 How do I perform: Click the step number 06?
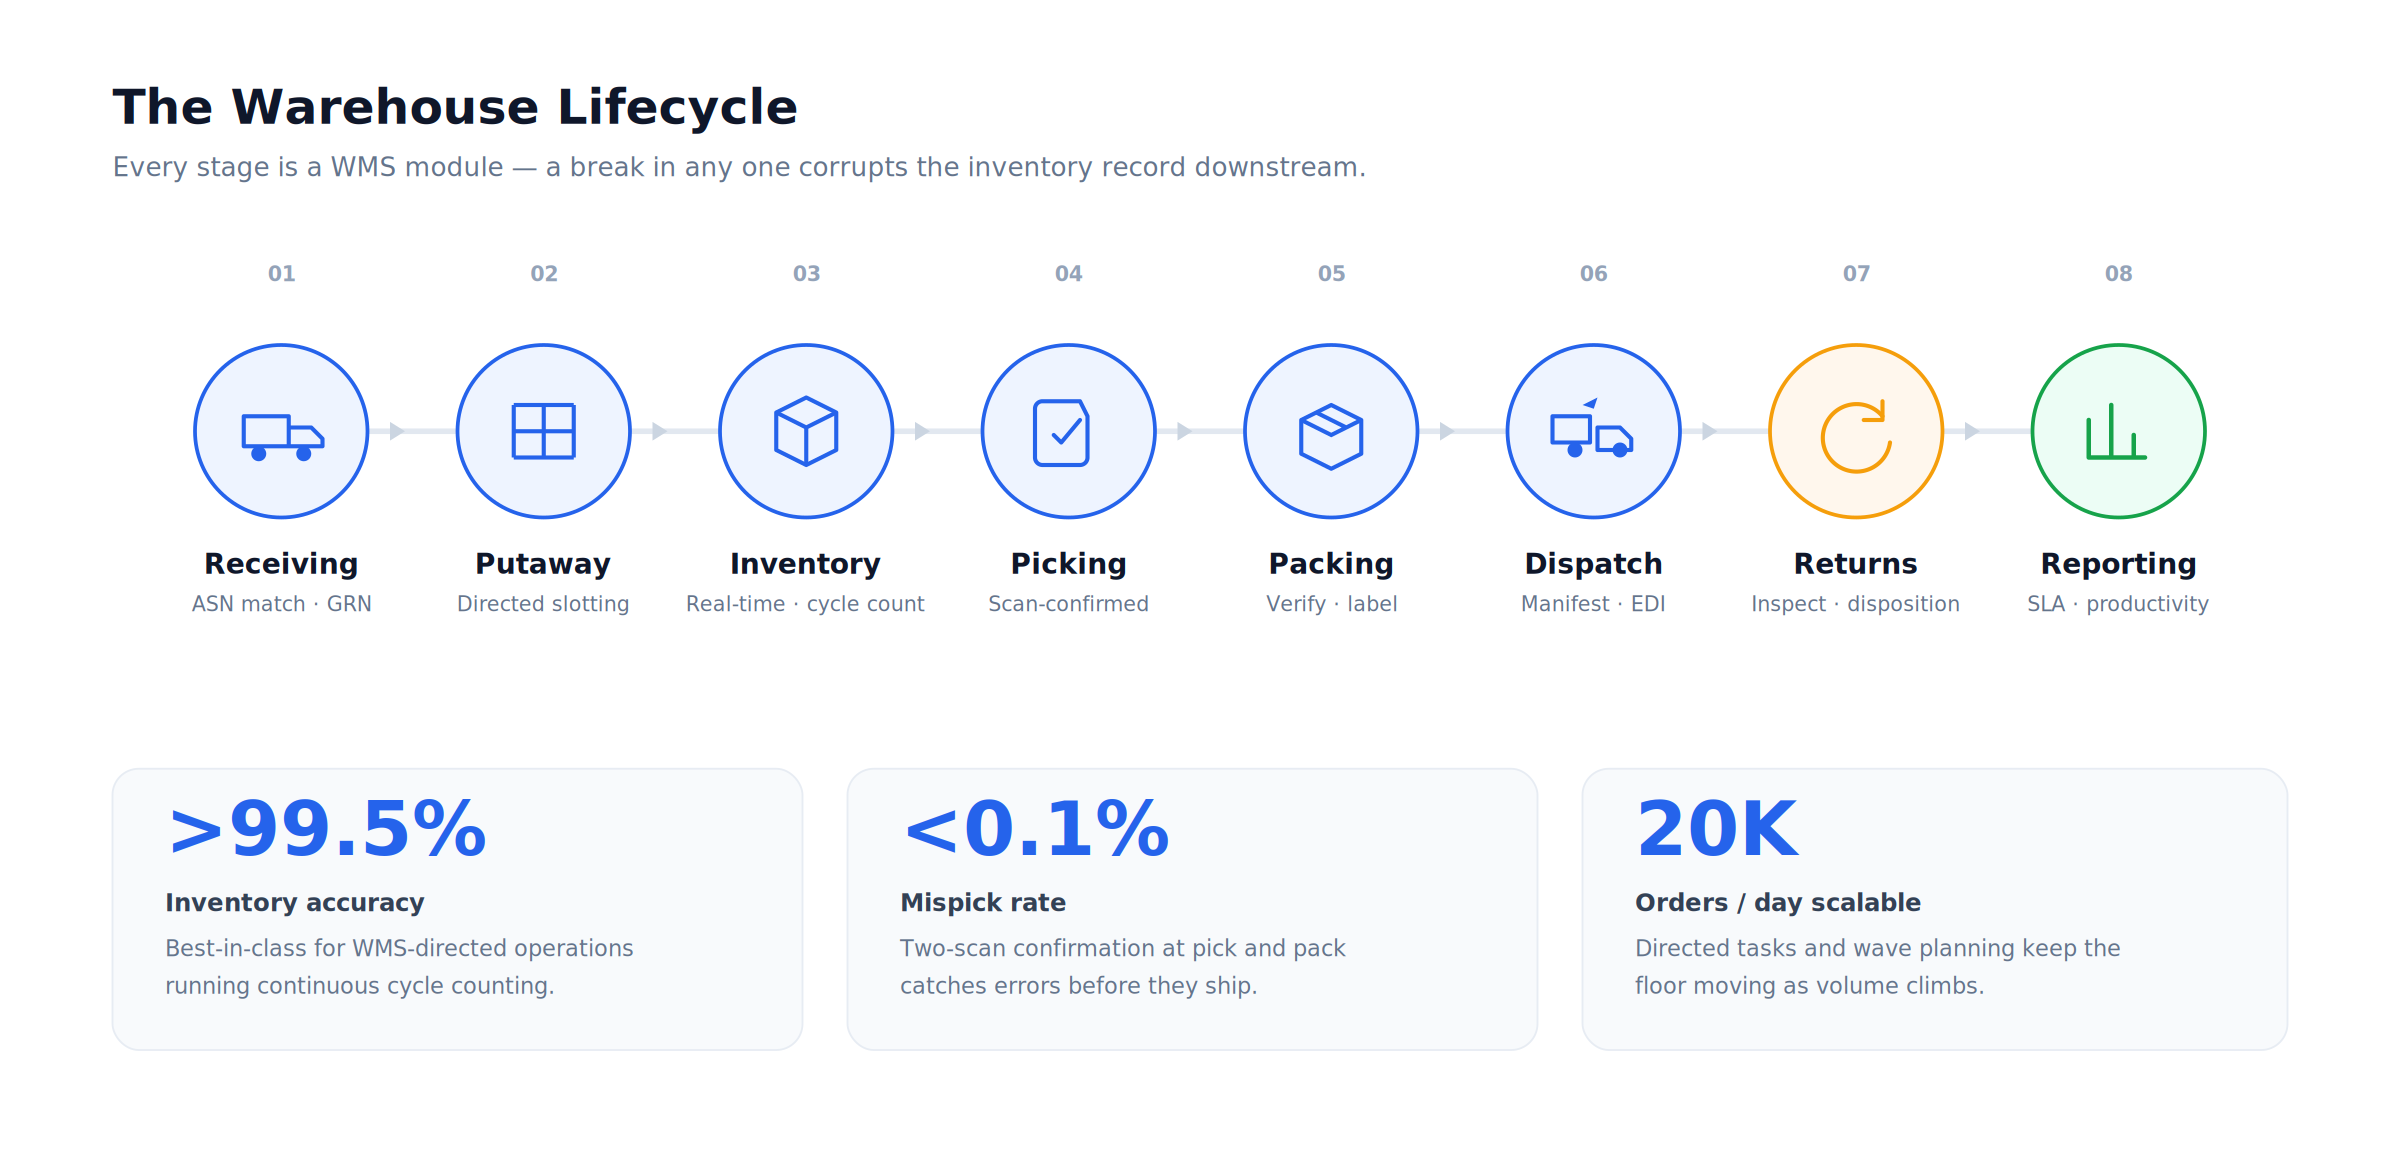[1594, 274]
